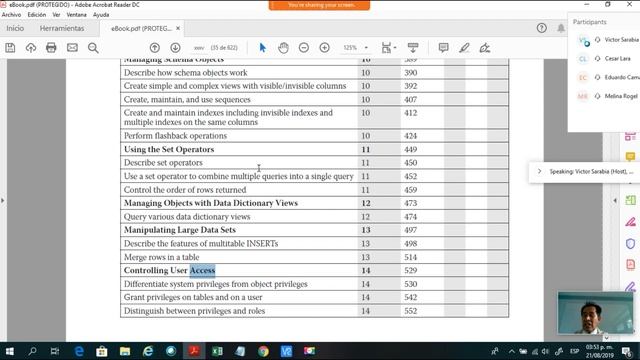Open the red PDF tool in sidebar

click(x=630, y=264)
